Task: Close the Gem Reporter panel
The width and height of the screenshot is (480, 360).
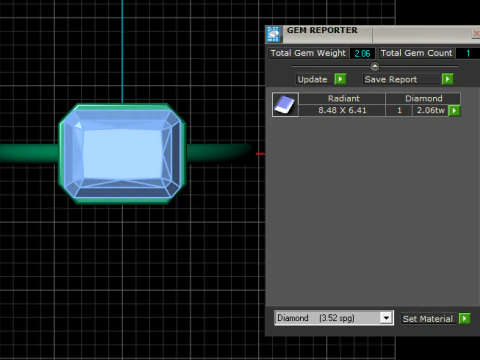Action: click(x=476, y=34)
